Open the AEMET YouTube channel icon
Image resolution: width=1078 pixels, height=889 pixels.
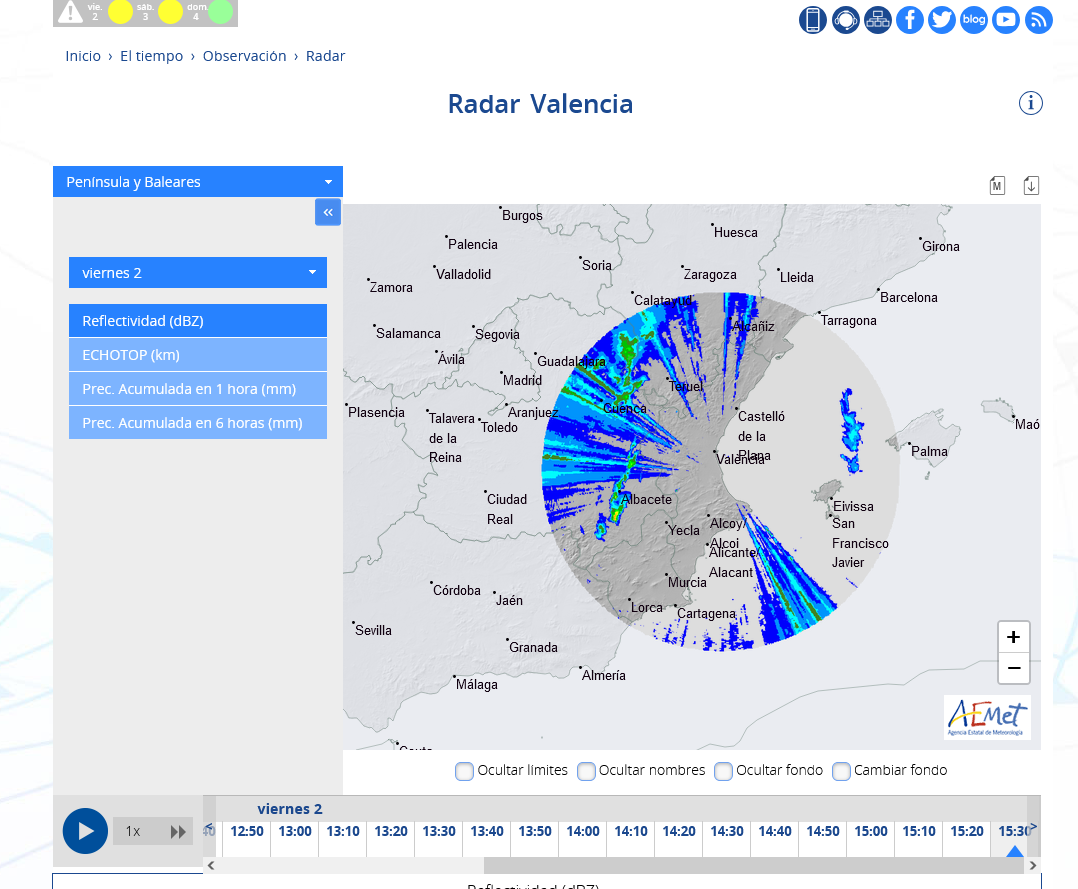click(x=1006, y=20)
